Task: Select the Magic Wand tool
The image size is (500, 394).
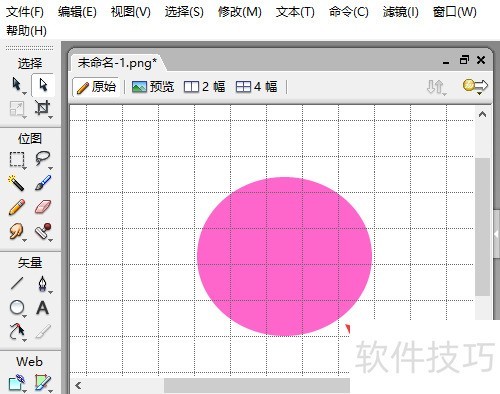Action: (x=16, y=183)
